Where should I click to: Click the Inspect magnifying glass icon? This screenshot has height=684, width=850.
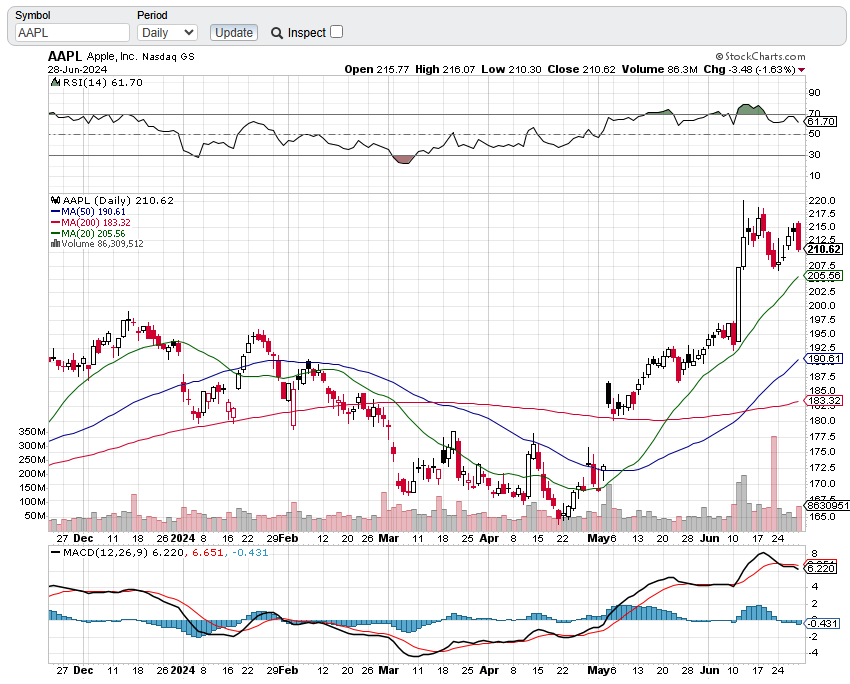277,33
